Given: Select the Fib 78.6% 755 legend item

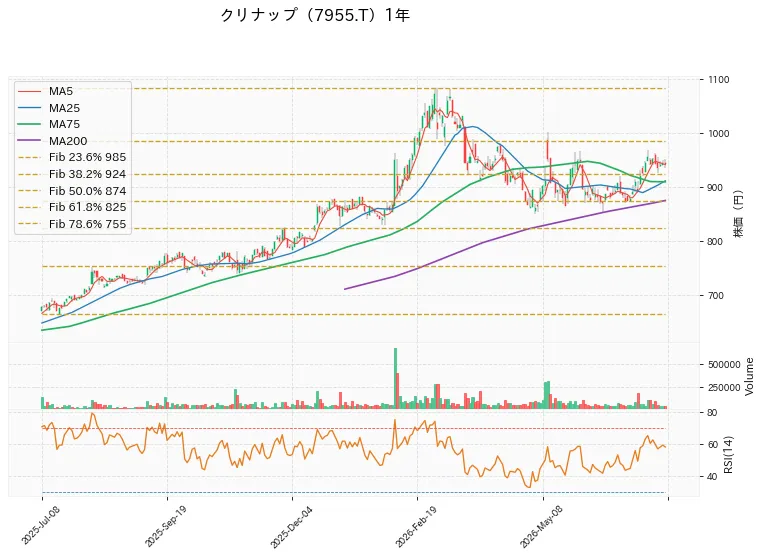Looking at the screenshot, I should coord(72,224).
